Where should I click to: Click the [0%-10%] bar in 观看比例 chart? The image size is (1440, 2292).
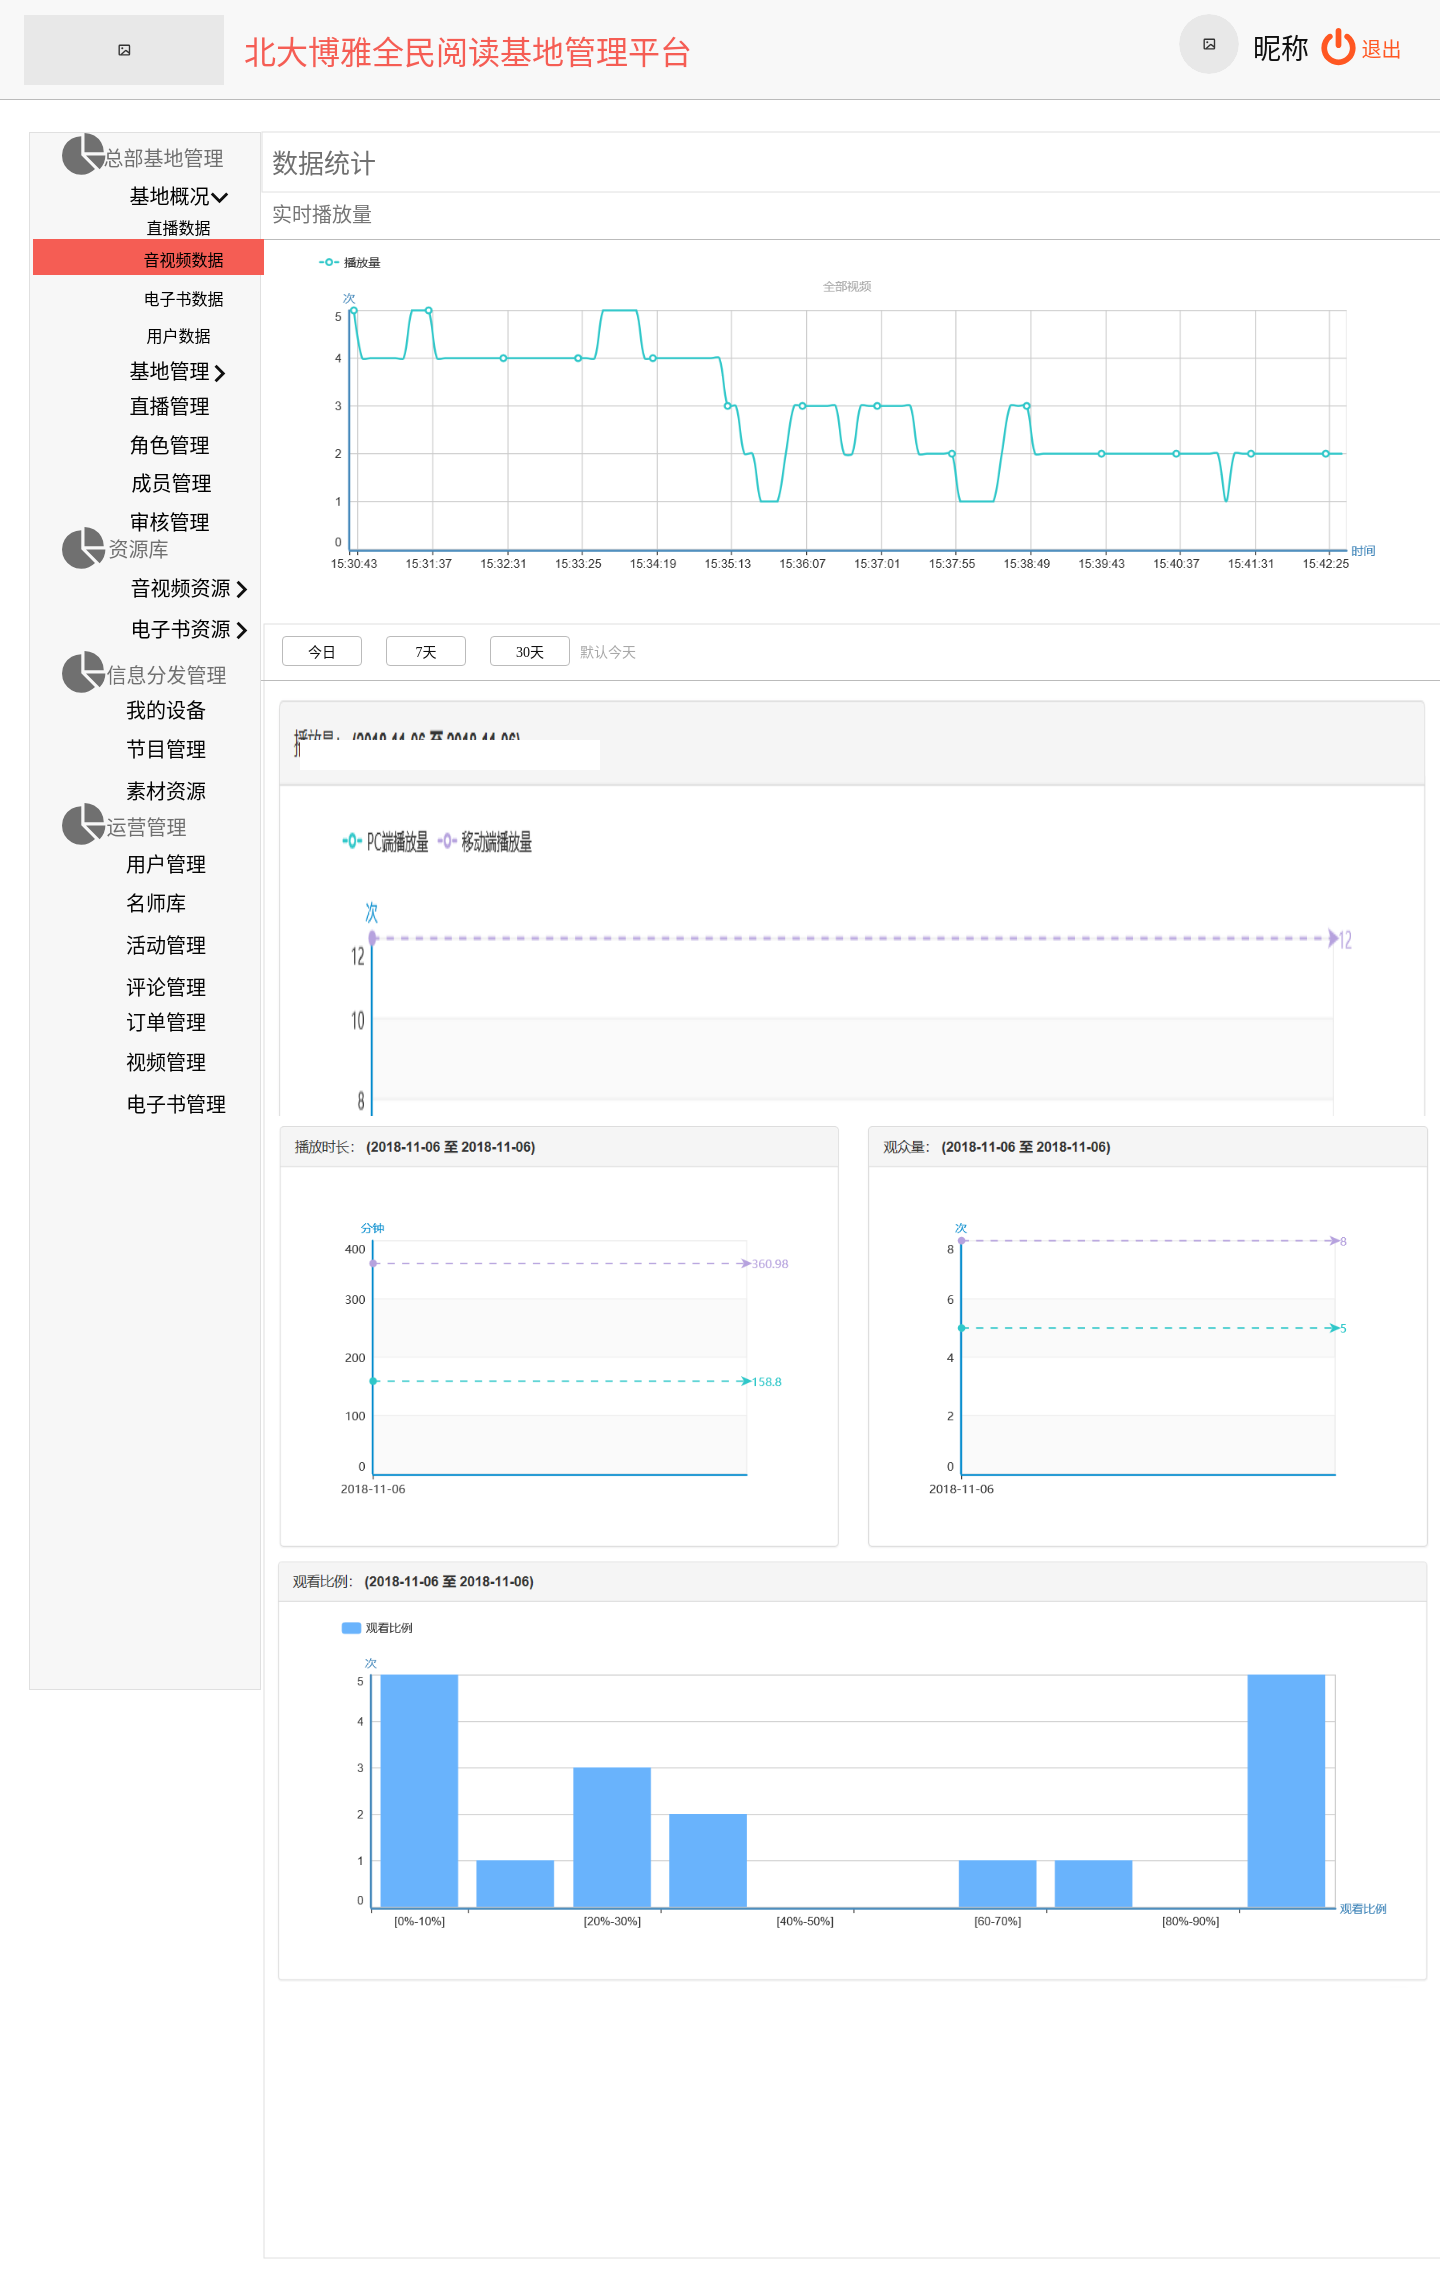[419, 1791]
